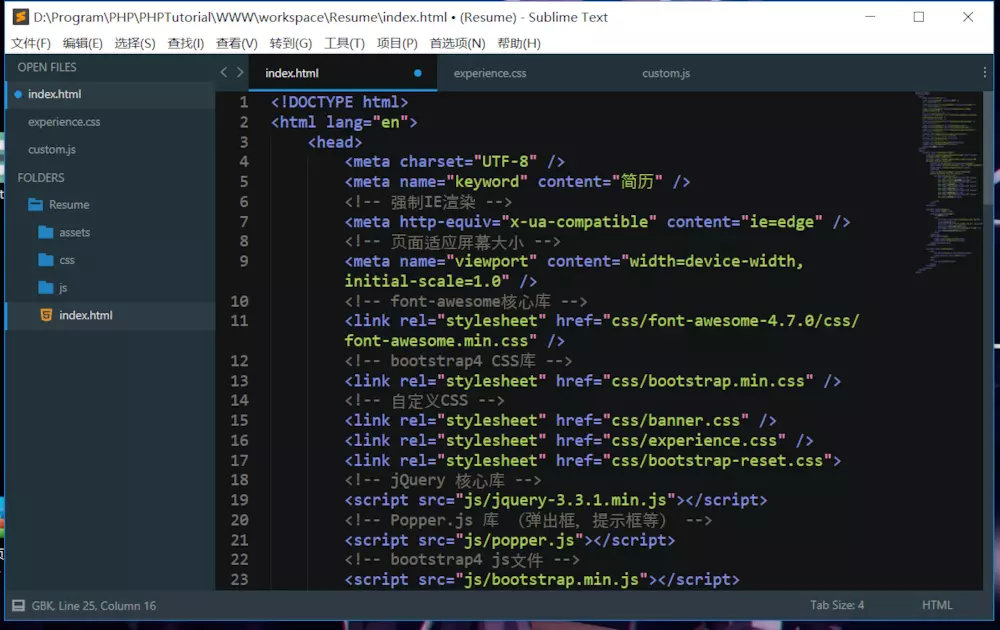This screenshot has width=1000, height=630.
Task: Click line number 11 in gutter
Action: tap(239, 321)
